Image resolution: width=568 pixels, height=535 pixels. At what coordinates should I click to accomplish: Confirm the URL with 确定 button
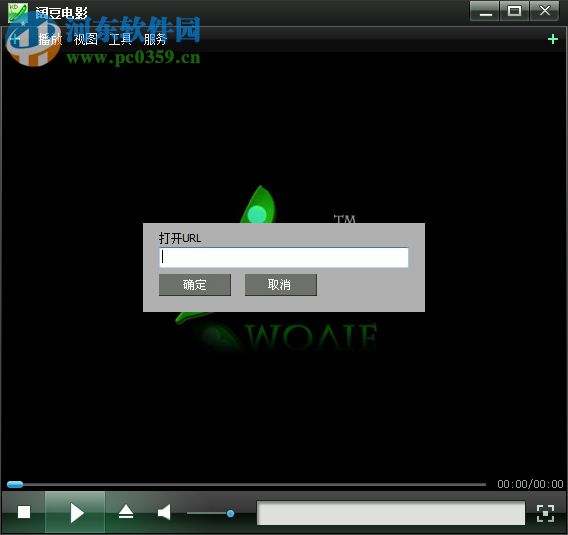tap(195, 285)
